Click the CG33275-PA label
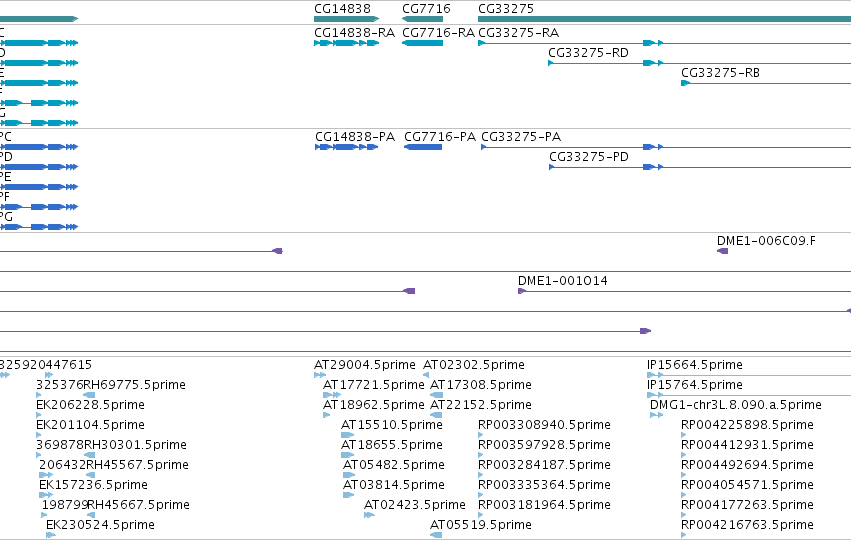 (521, 137)
